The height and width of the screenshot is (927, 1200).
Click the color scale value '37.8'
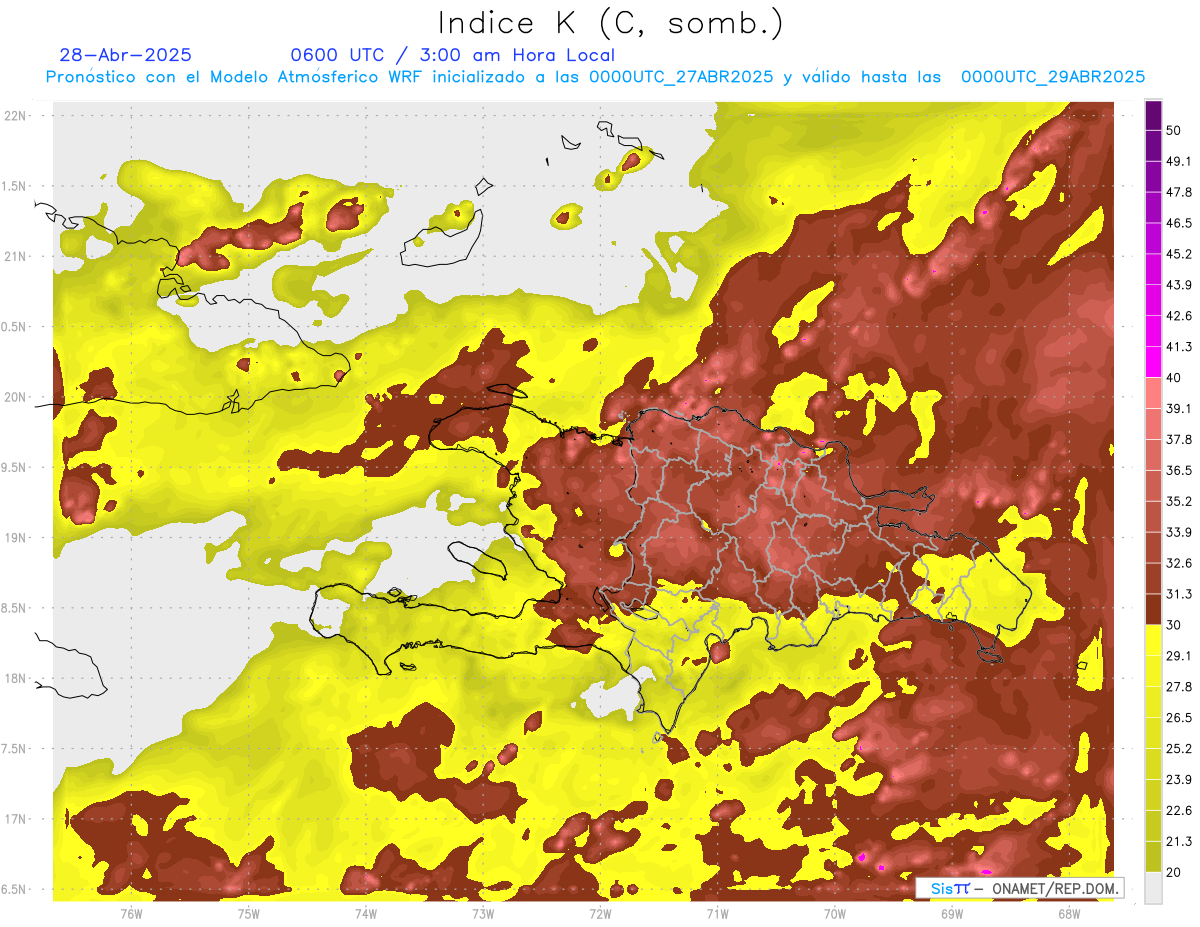point(1179,439)
